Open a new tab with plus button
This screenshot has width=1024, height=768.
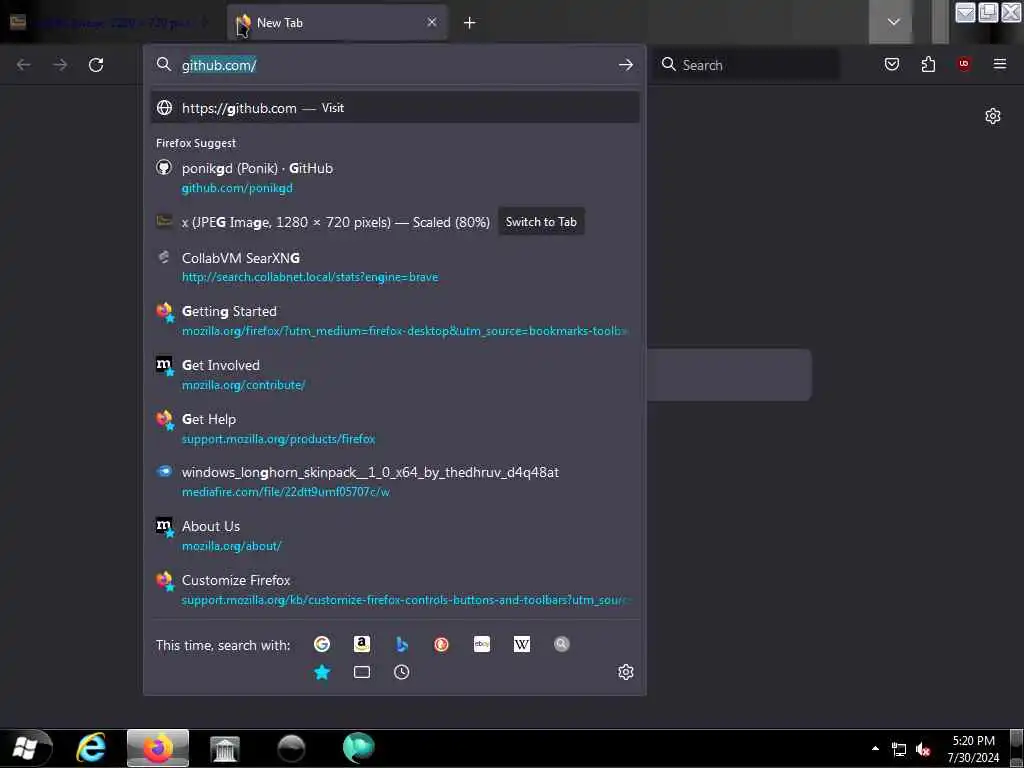[x=470, y=23]
